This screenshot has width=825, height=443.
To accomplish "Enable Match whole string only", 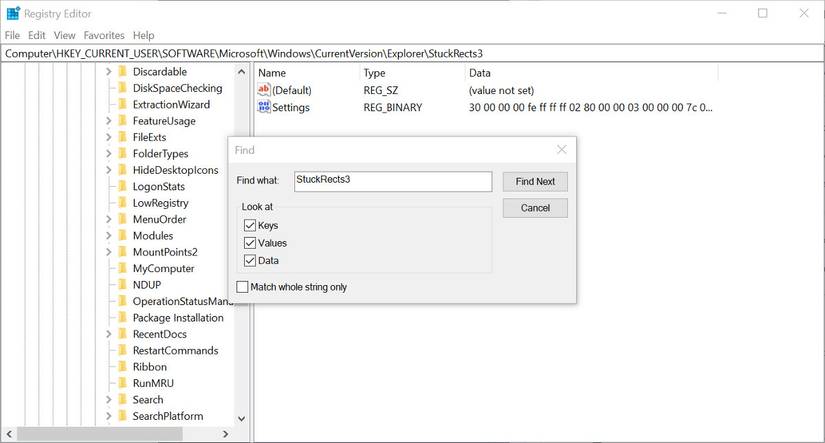I will click(x=242, y=287).
